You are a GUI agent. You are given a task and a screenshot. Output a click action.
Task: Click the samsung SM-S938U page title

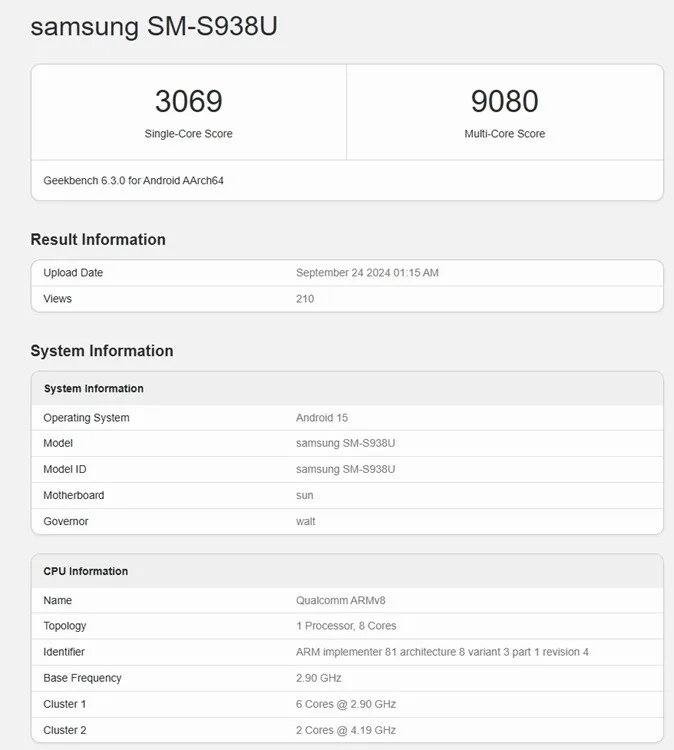pos(154,27)
